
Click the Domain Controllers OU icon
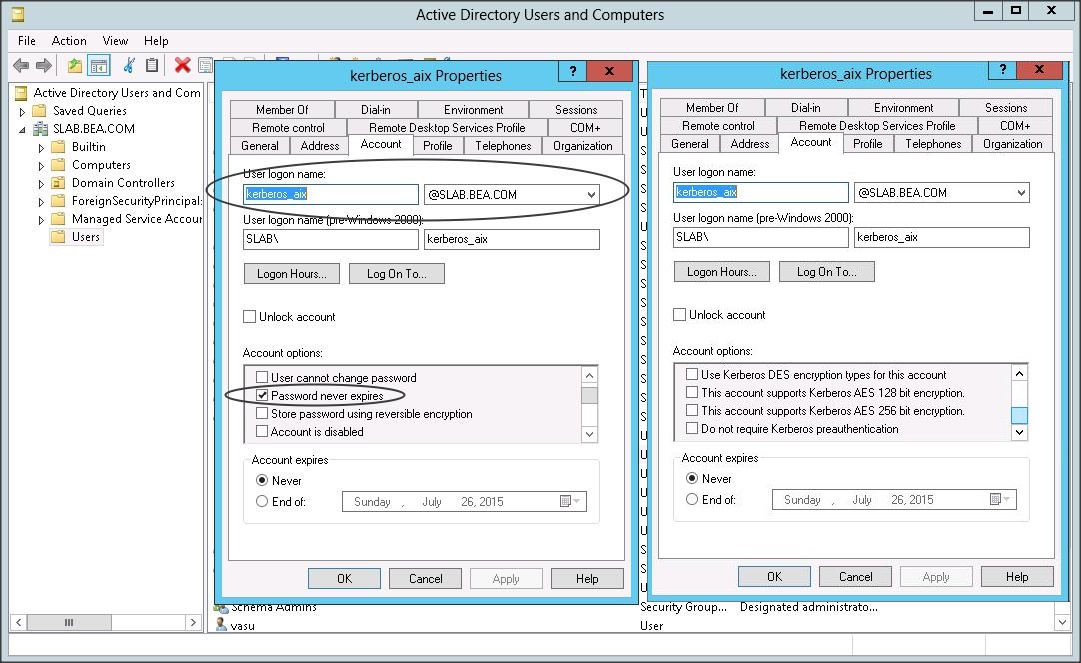coord(59,183)
